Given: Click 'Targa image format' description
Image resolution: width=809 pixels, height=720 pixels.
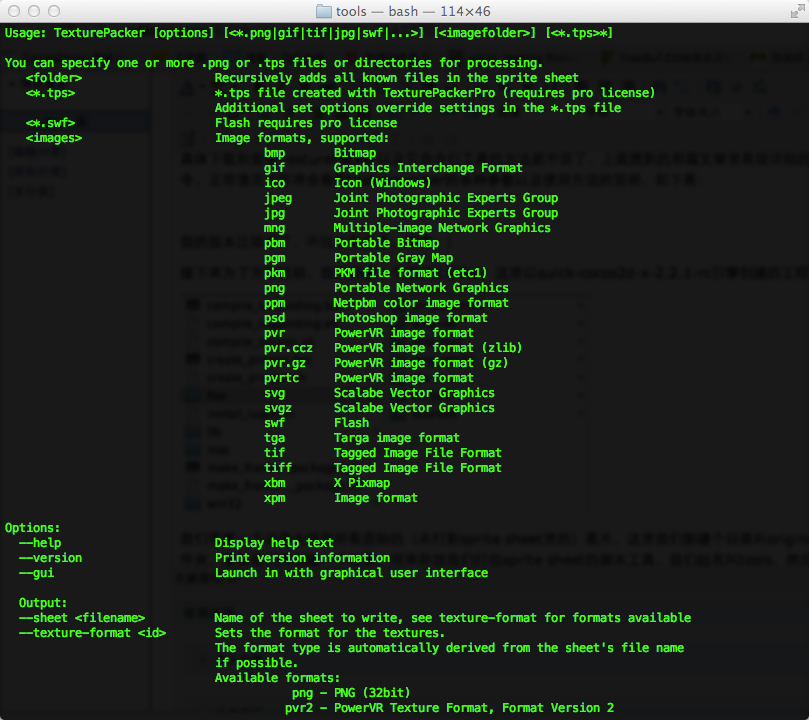Looking at the screenshot, I should (397, 438).
